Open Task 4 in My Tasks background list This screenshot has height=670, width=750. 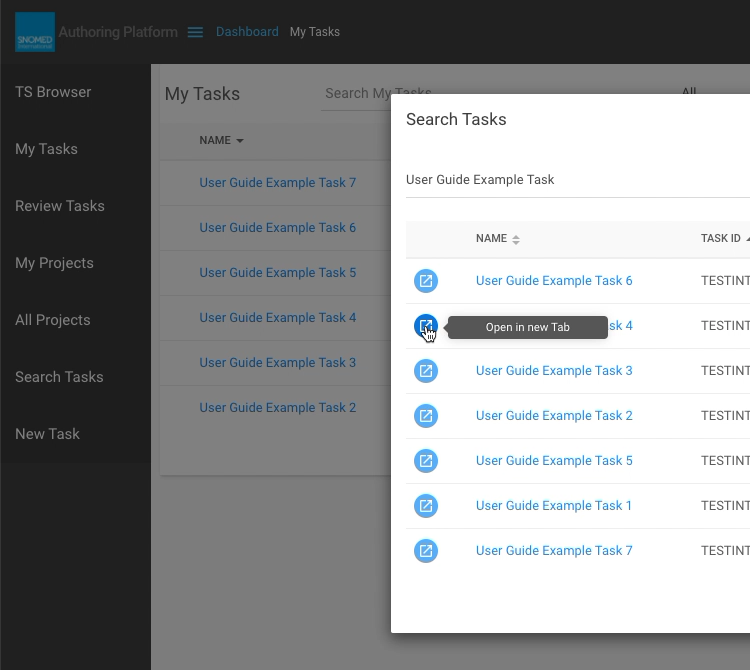click(x=277, y=318)
